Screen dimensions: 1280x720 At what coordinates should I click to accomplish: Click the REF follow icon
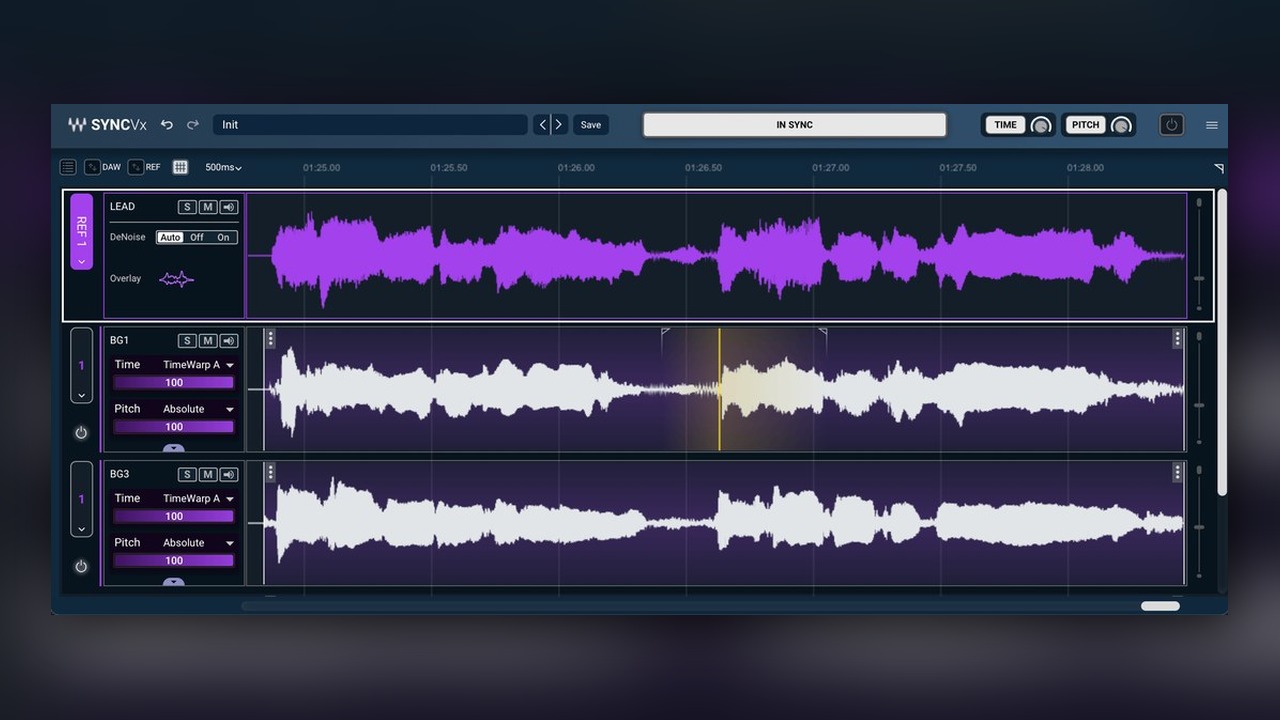[x=136, y=167]
